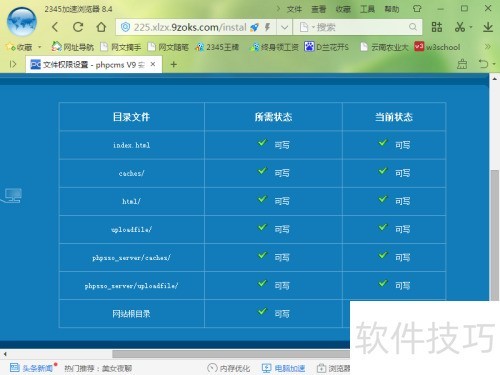
Task: Click the scroll up arrow of vertical scrollbar
Action: pyautogui.click(x=495, y=79)
